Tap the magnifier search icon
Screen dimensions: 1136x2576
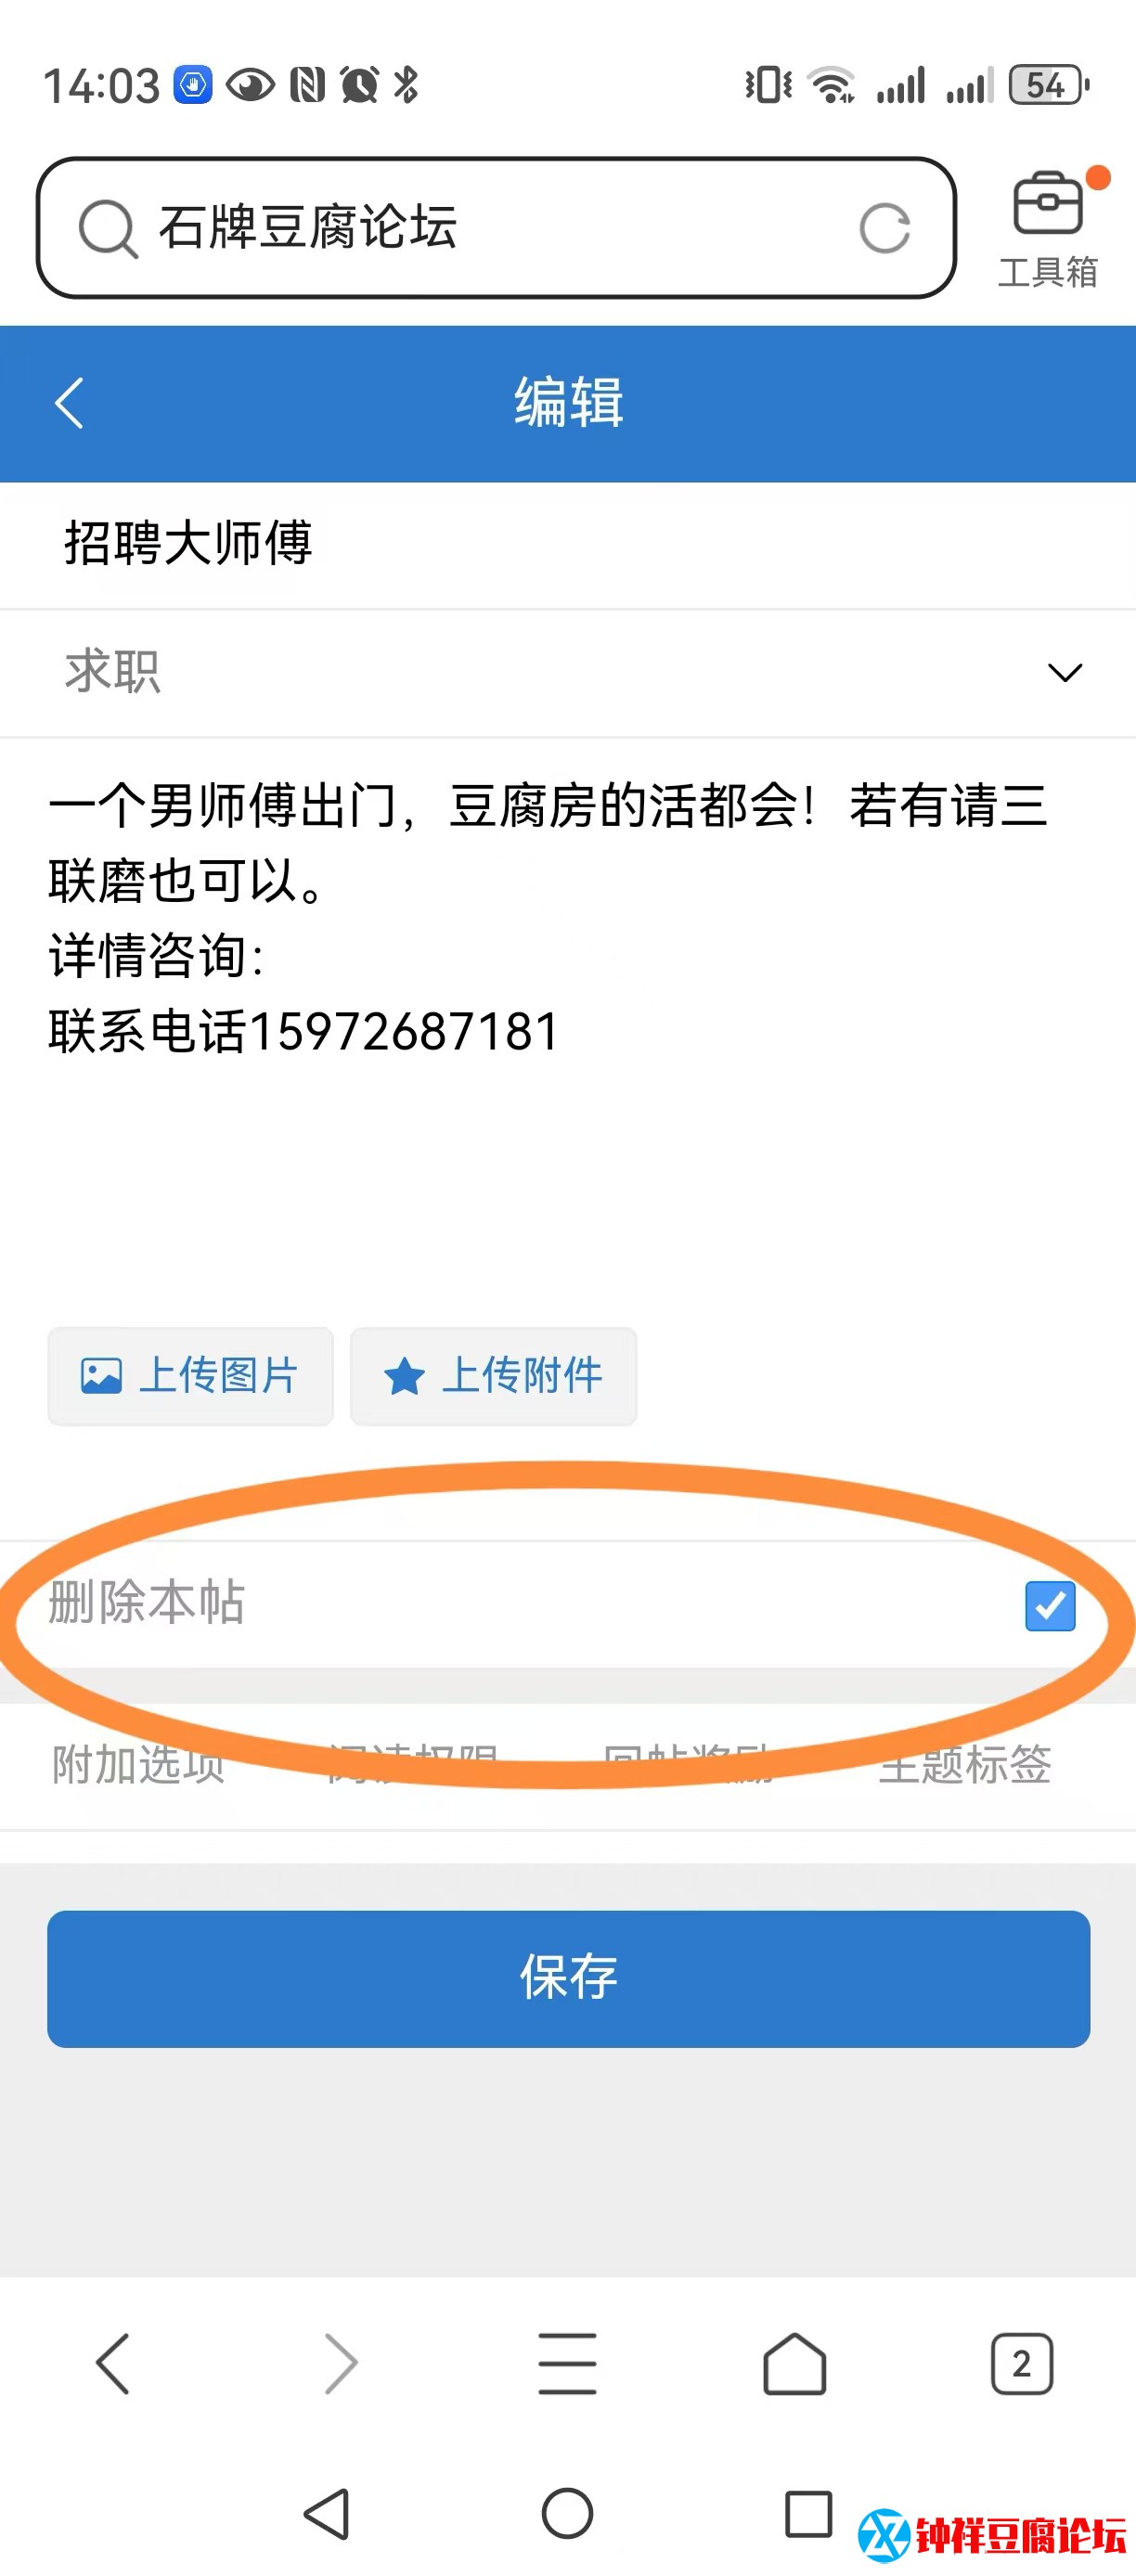[x=107, y=229]
